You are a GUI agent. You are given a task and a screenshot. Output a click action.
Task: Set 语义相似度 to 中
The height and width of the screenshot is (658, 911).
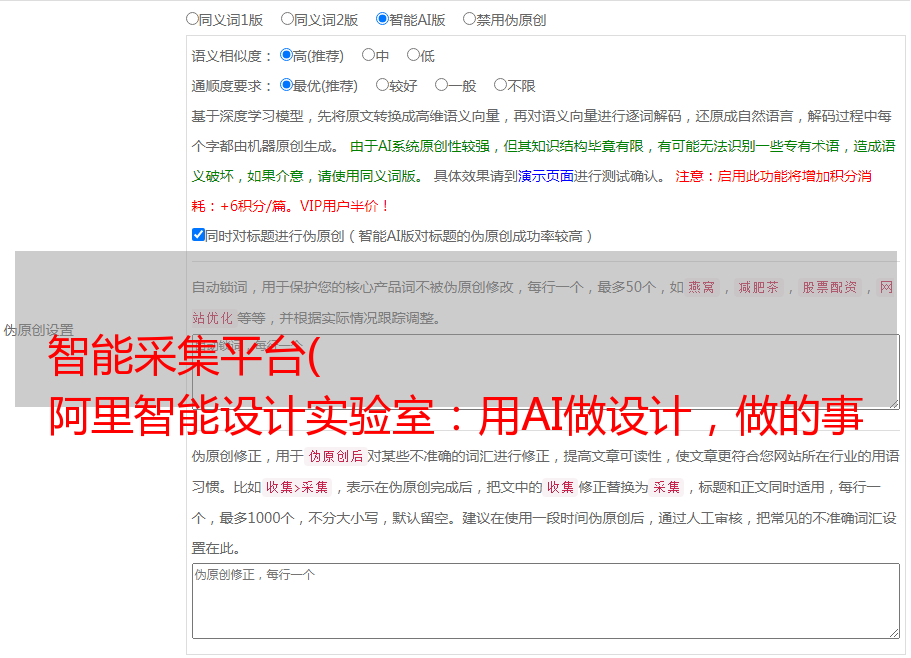368,56
